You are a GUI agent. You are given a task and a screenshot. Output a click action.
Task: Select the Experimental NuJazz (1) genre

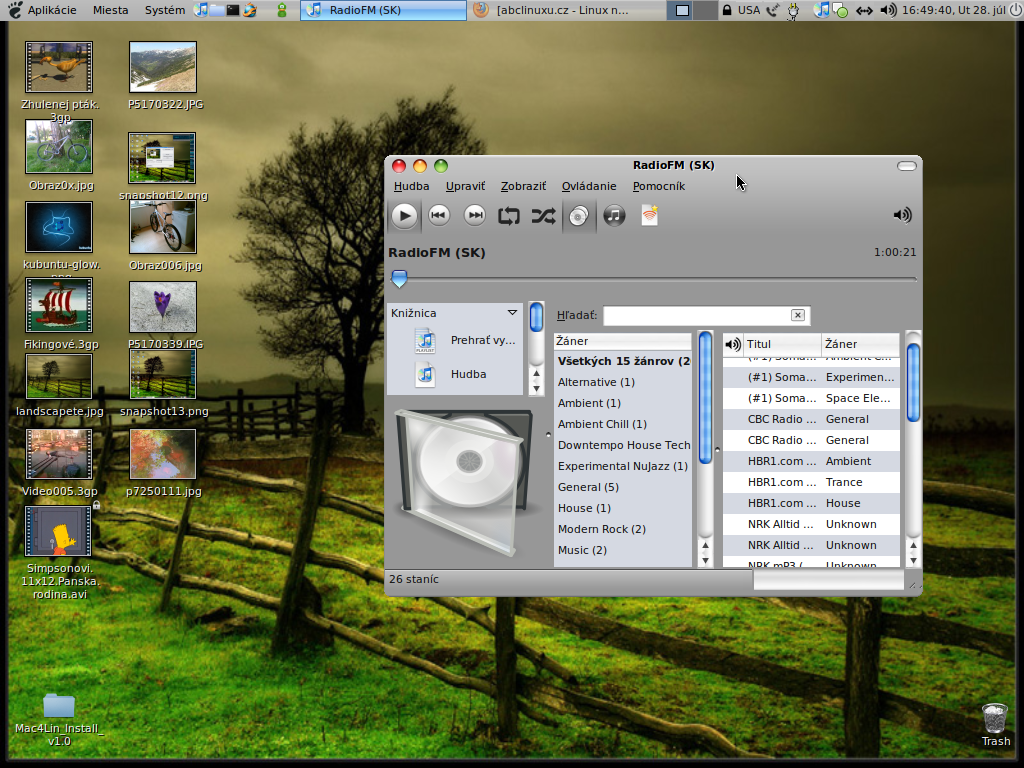point(622,466)
